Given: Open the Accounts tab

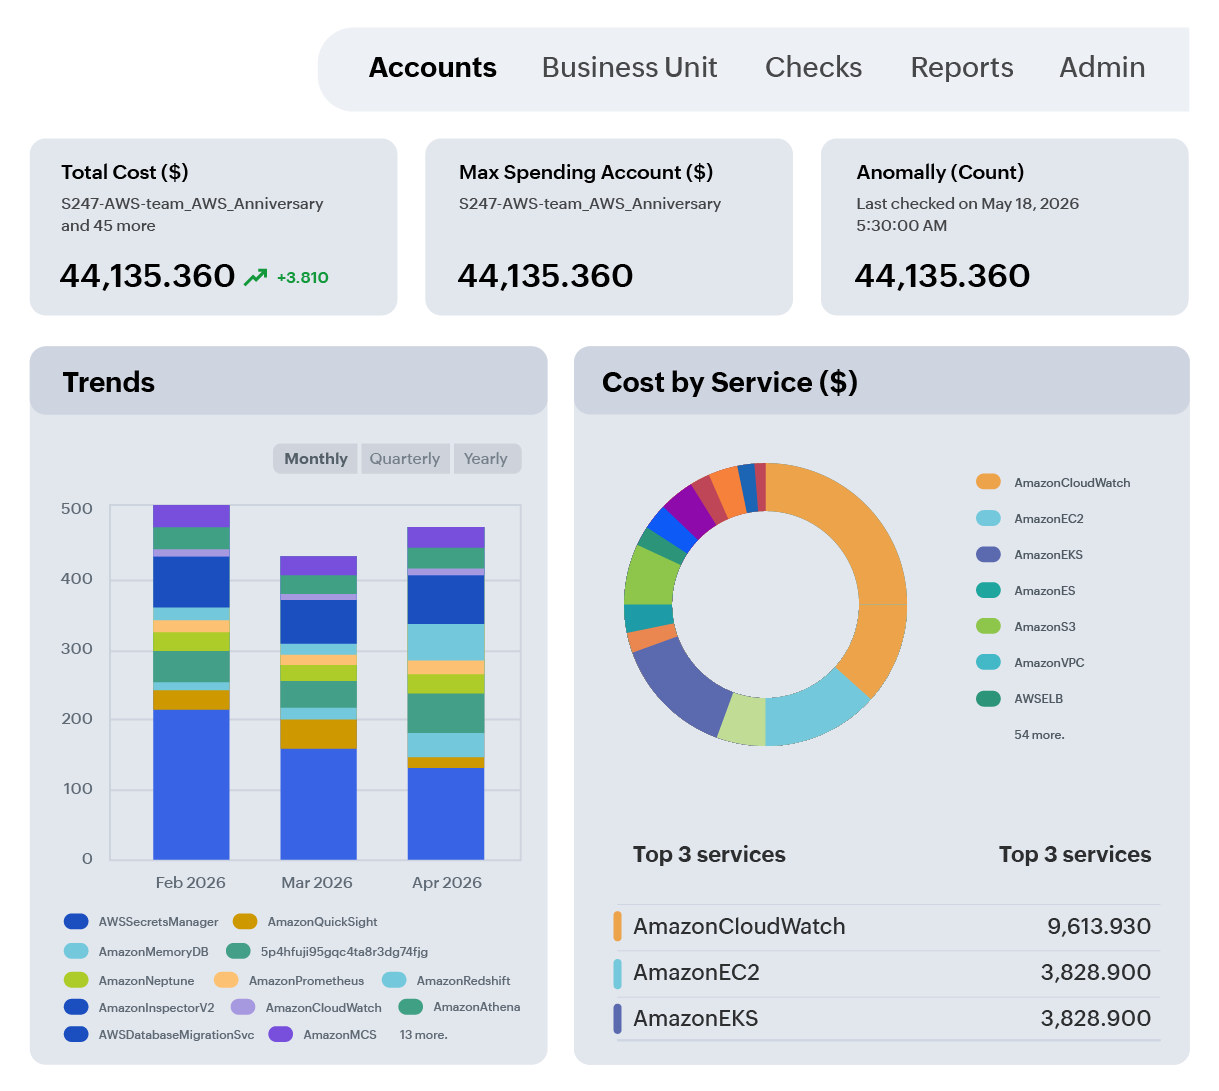Looking at the screenshot, I should 432,67.
